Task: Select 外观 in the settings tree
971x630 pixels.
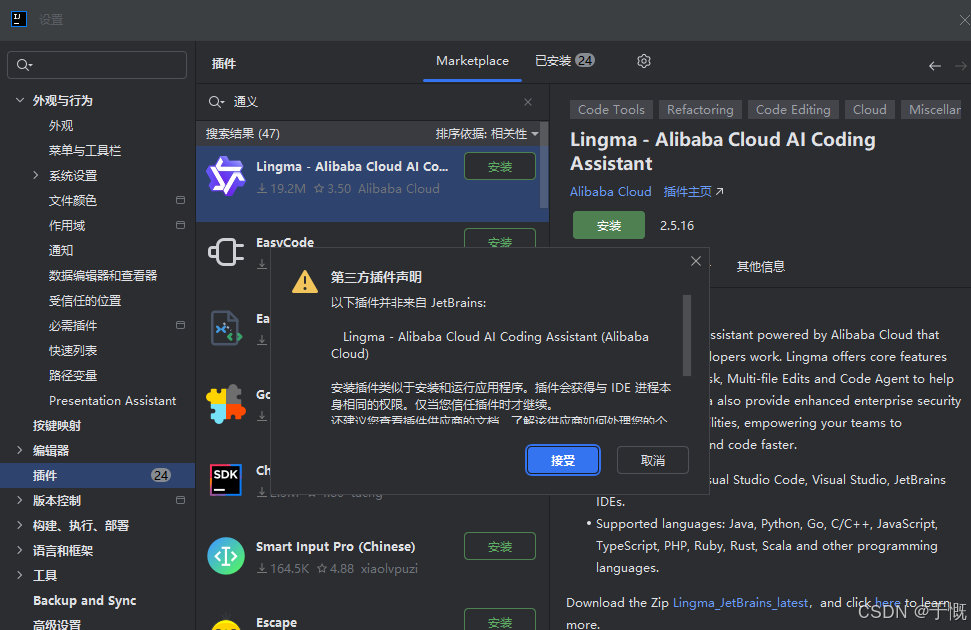Action: [61, 126]
